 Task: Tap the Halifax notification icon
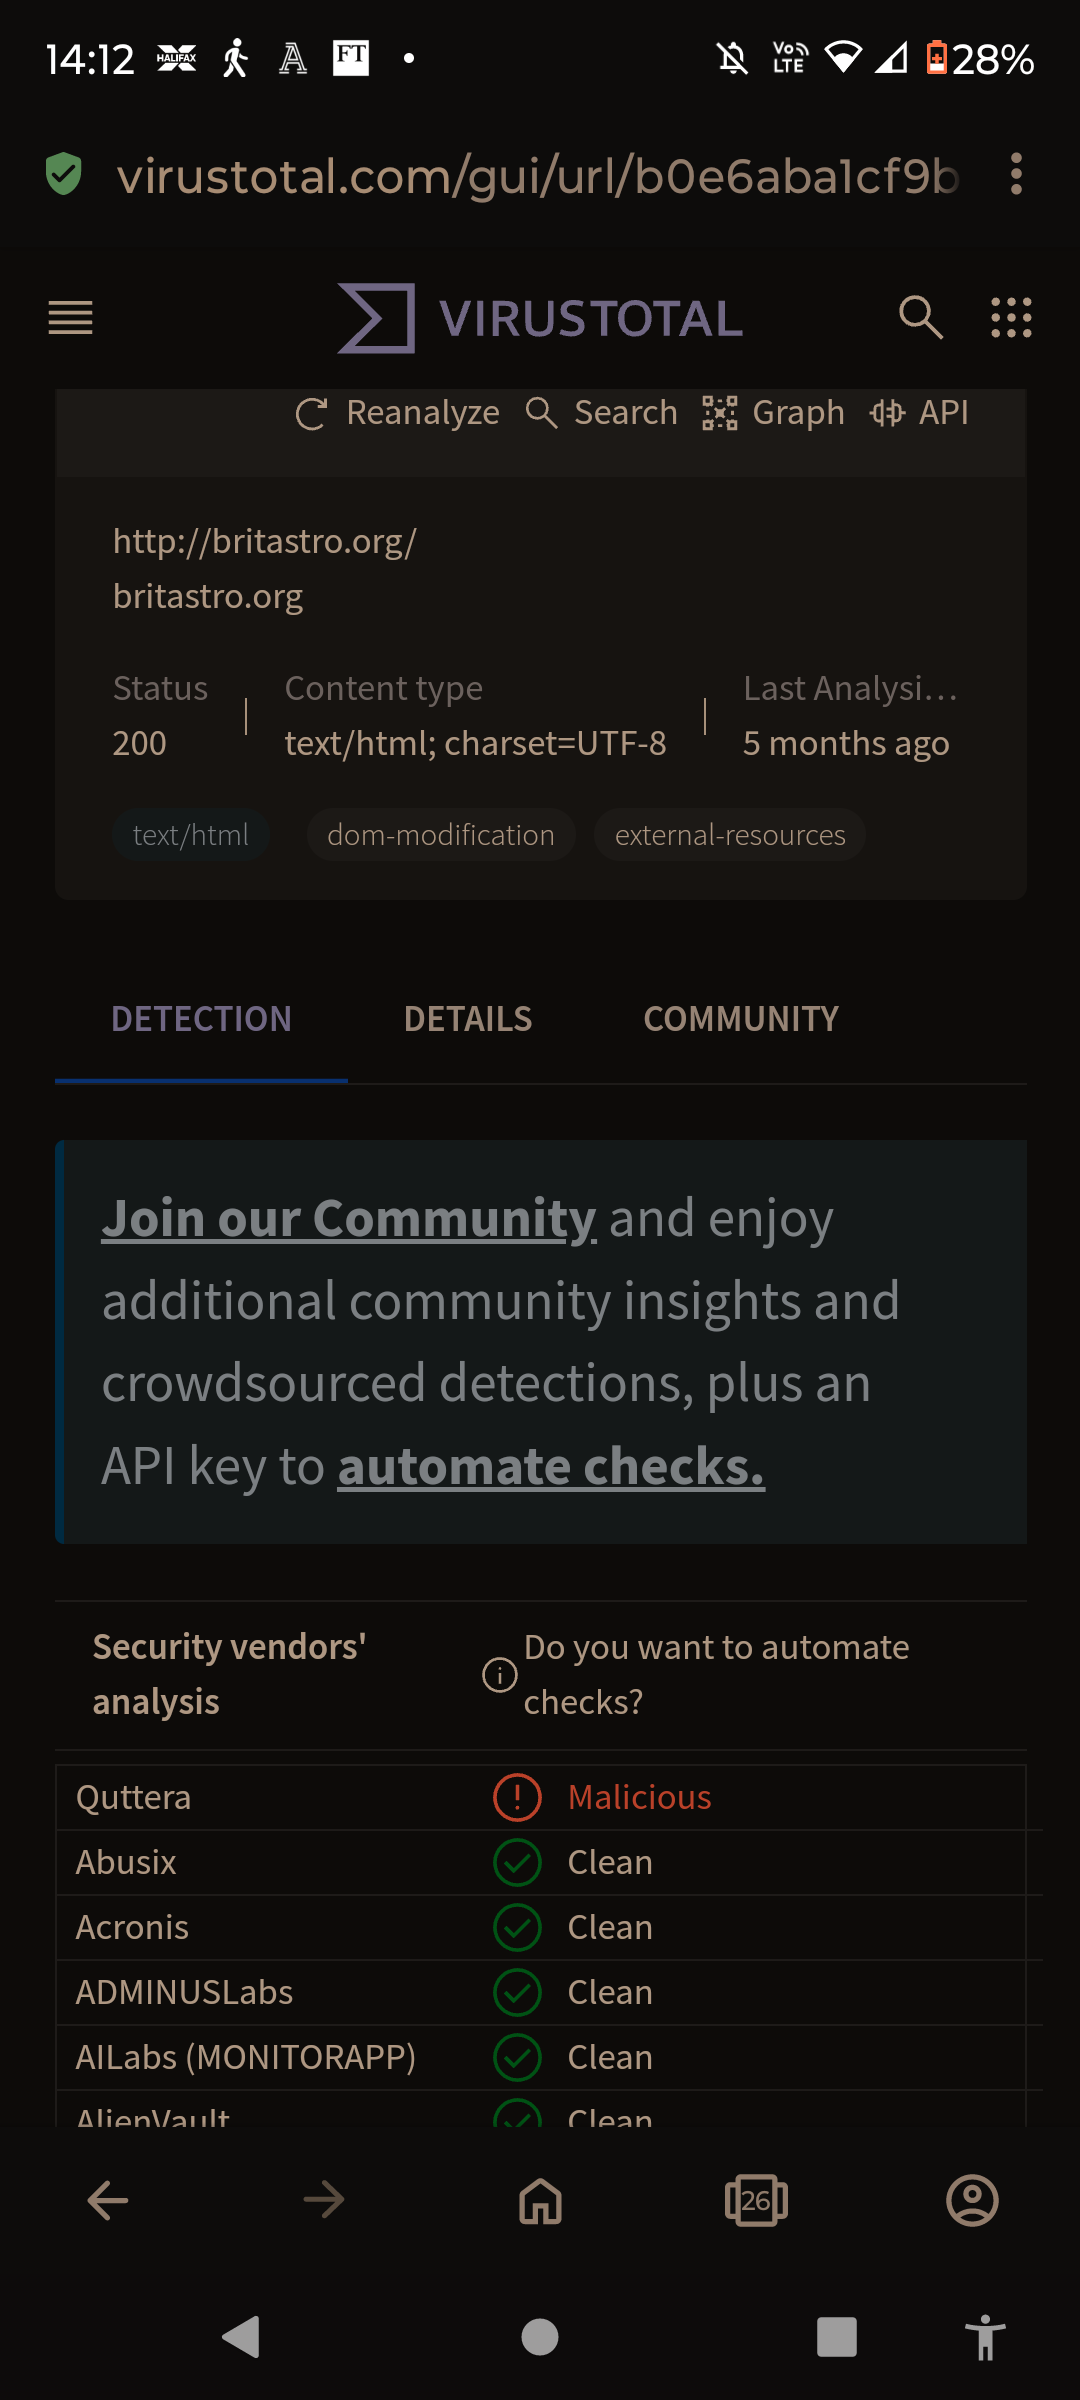[x=177, y=58]
